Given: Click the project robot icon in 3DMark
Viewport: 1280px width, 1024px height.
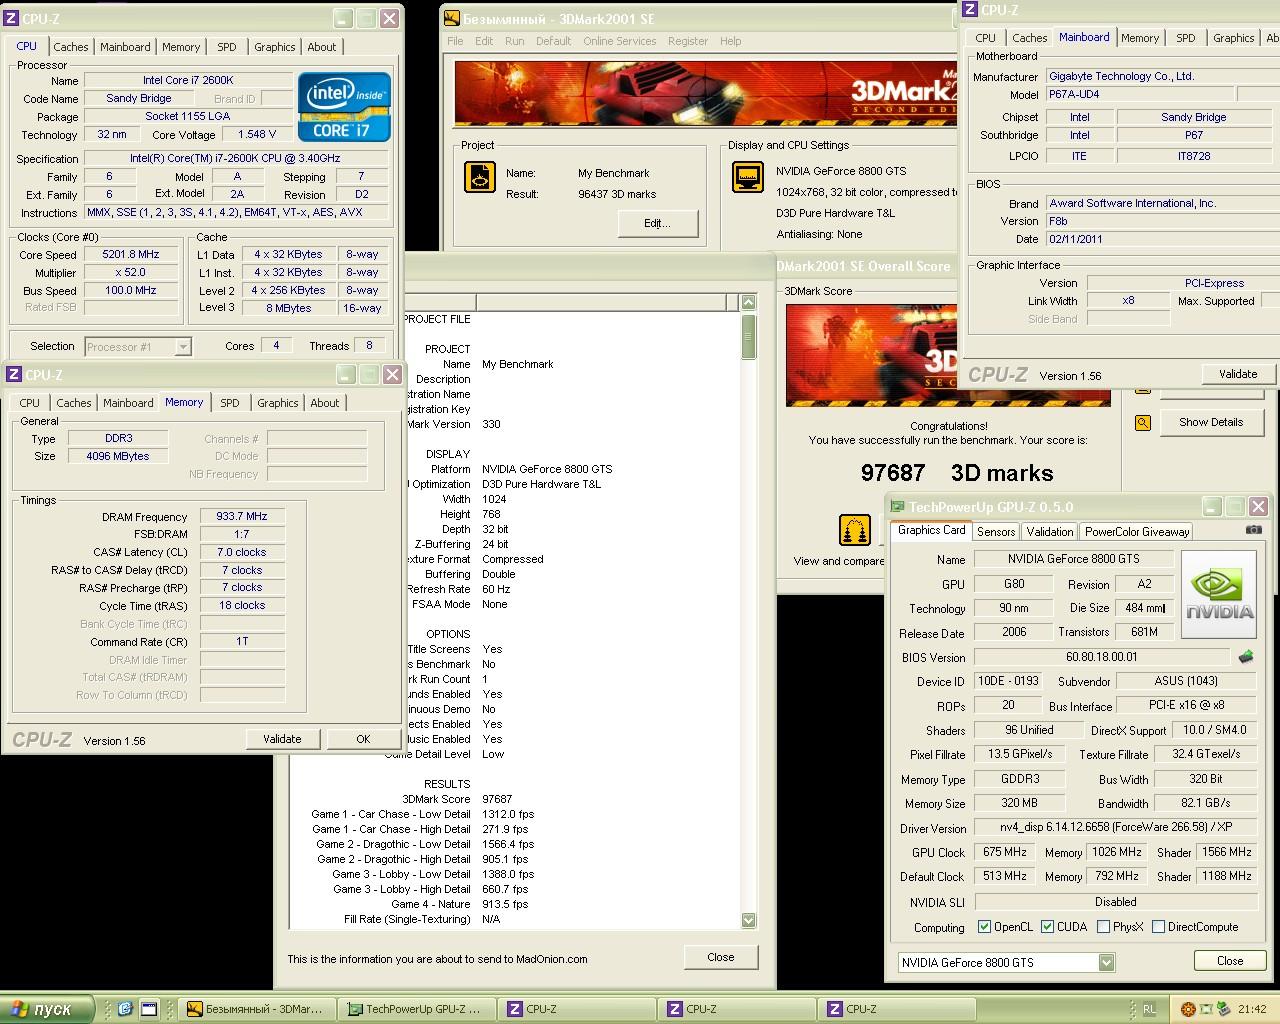Looking at the screenshot, I should coord(480,178).
